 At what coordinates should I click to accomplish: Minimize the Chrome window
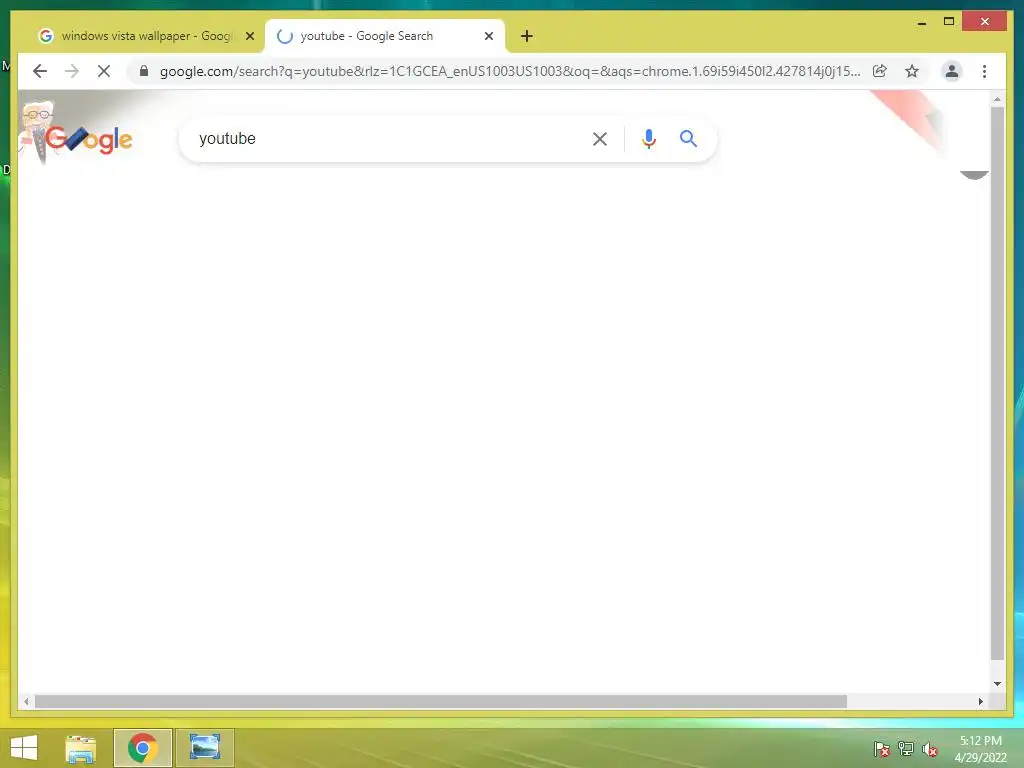coord(921,22)
